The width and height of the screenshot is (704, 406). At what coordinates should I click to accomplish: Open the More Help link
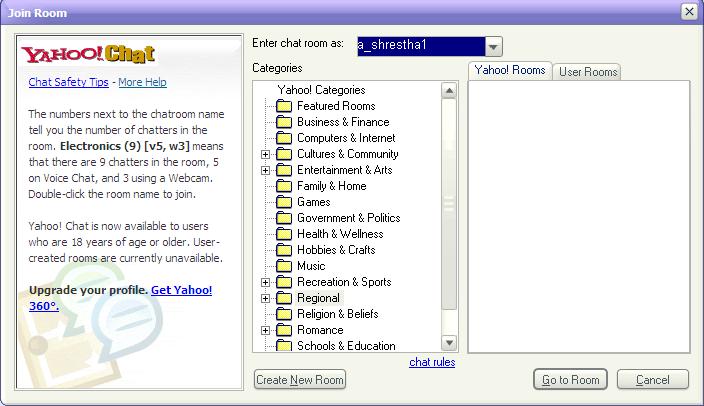click(x=142, y=82)
